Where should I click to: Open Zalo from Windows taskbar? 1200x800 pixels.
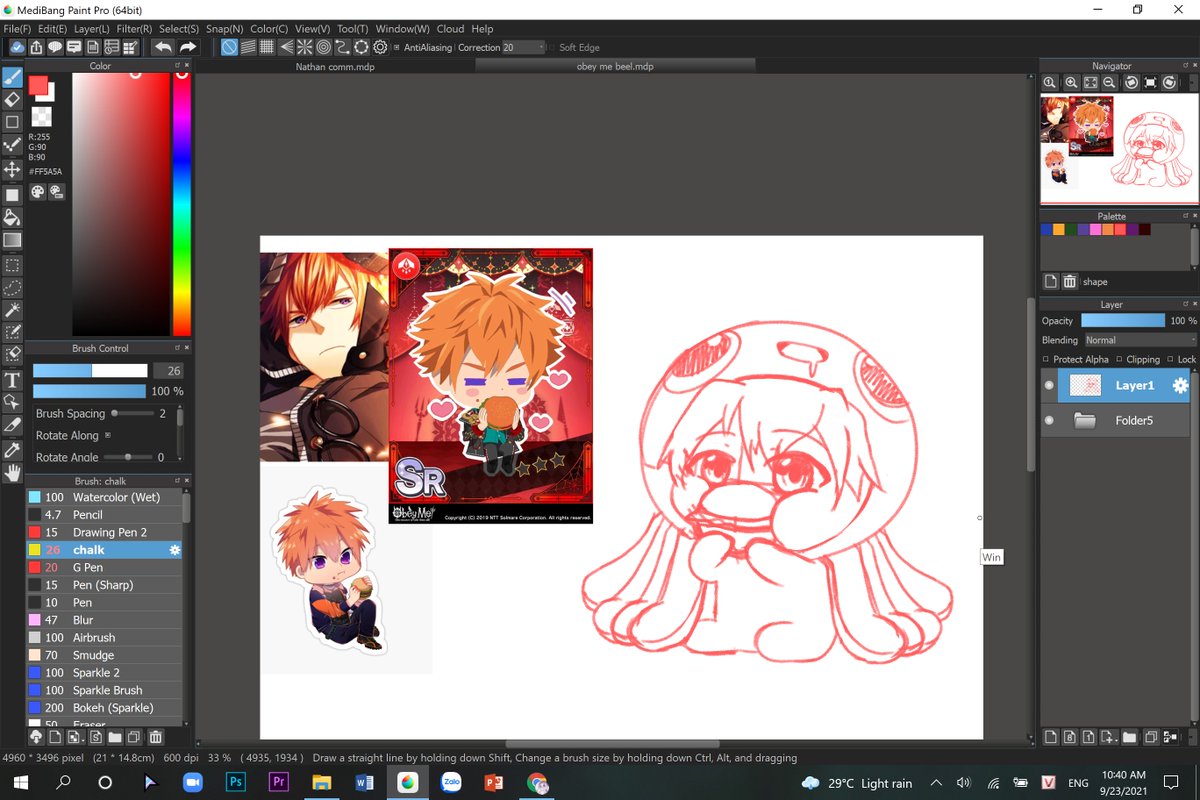pyautogui.click(x=451, y=782)
